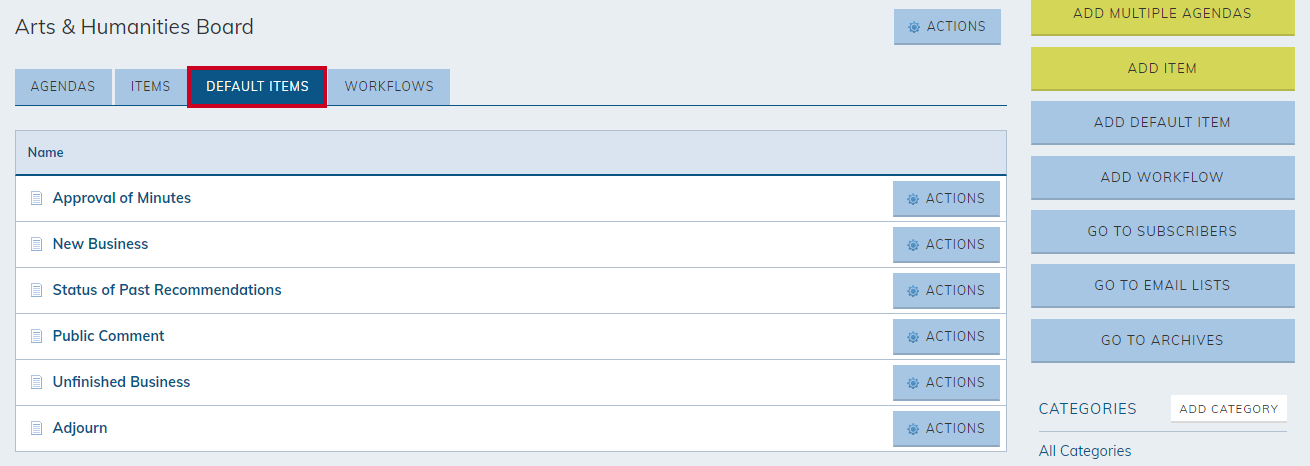Open the Workflows tab

[x=389, y=87]
